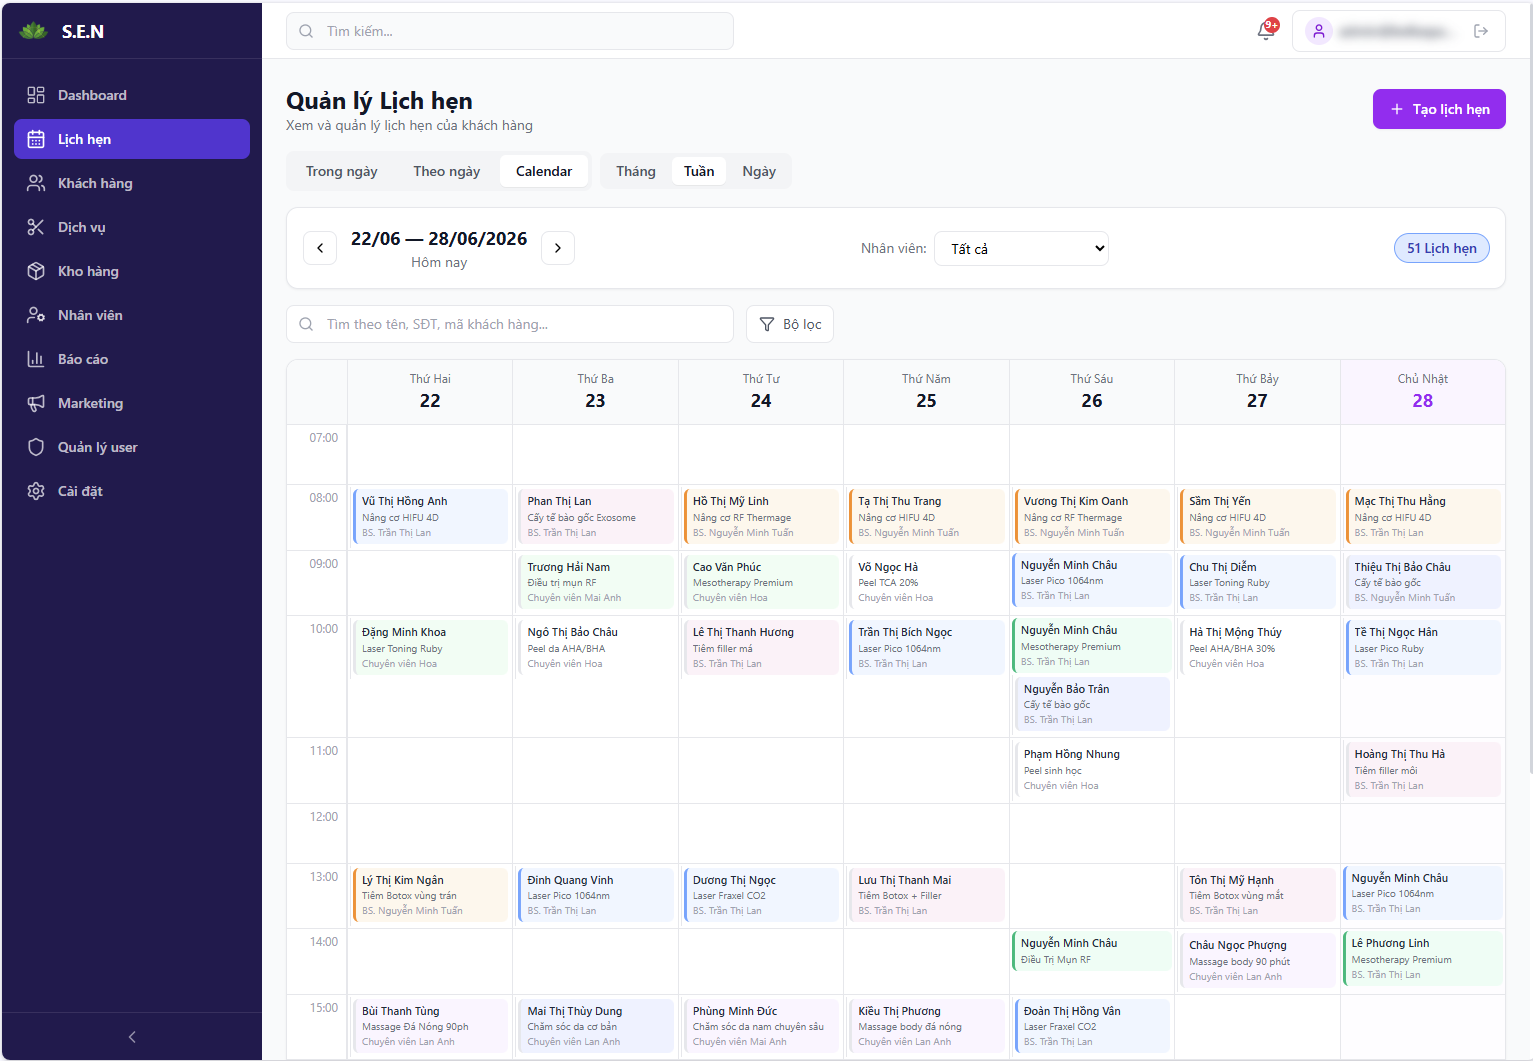Screen dimensions: 1533x1061
Task: Open Hồ Thị Mỹ Linh appointment
Action: point(762,516)
